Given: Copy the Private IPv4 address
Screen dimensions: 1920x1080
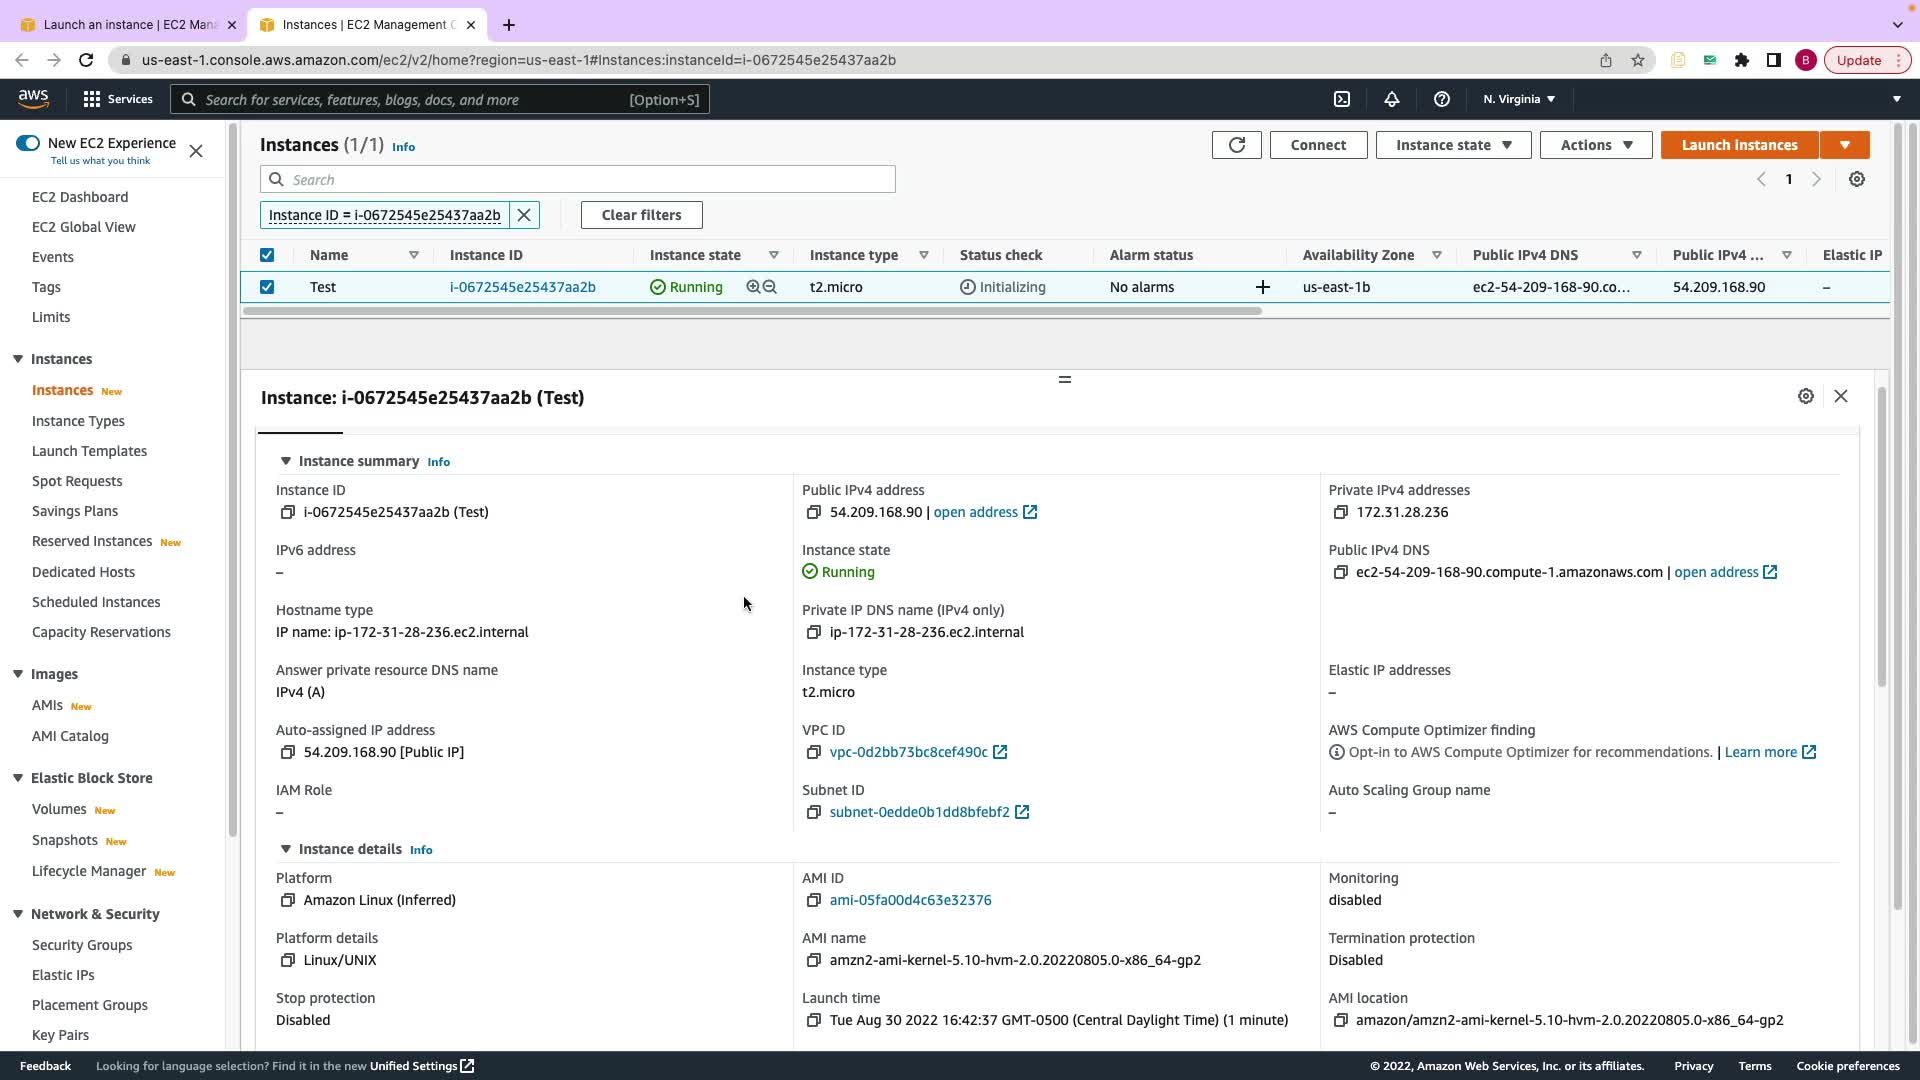Looking at the screenshot, I should [x=1340, y=512].
